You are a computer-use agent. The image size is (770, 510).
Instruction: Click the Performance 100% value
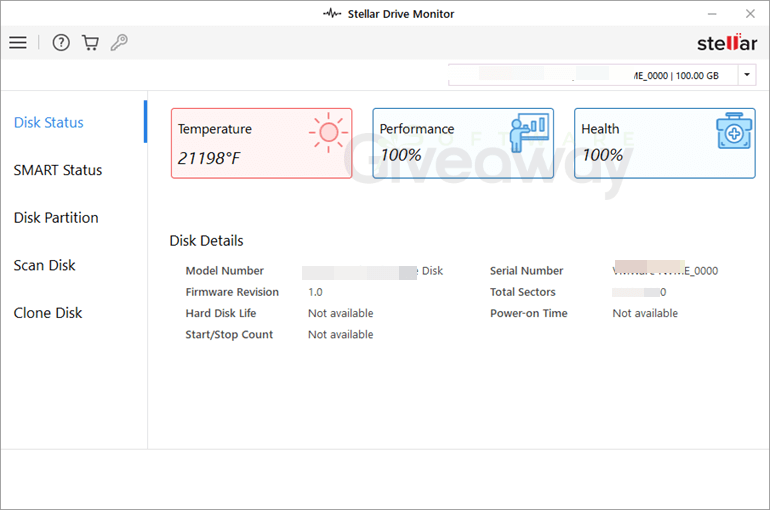(x=401, y=155)
